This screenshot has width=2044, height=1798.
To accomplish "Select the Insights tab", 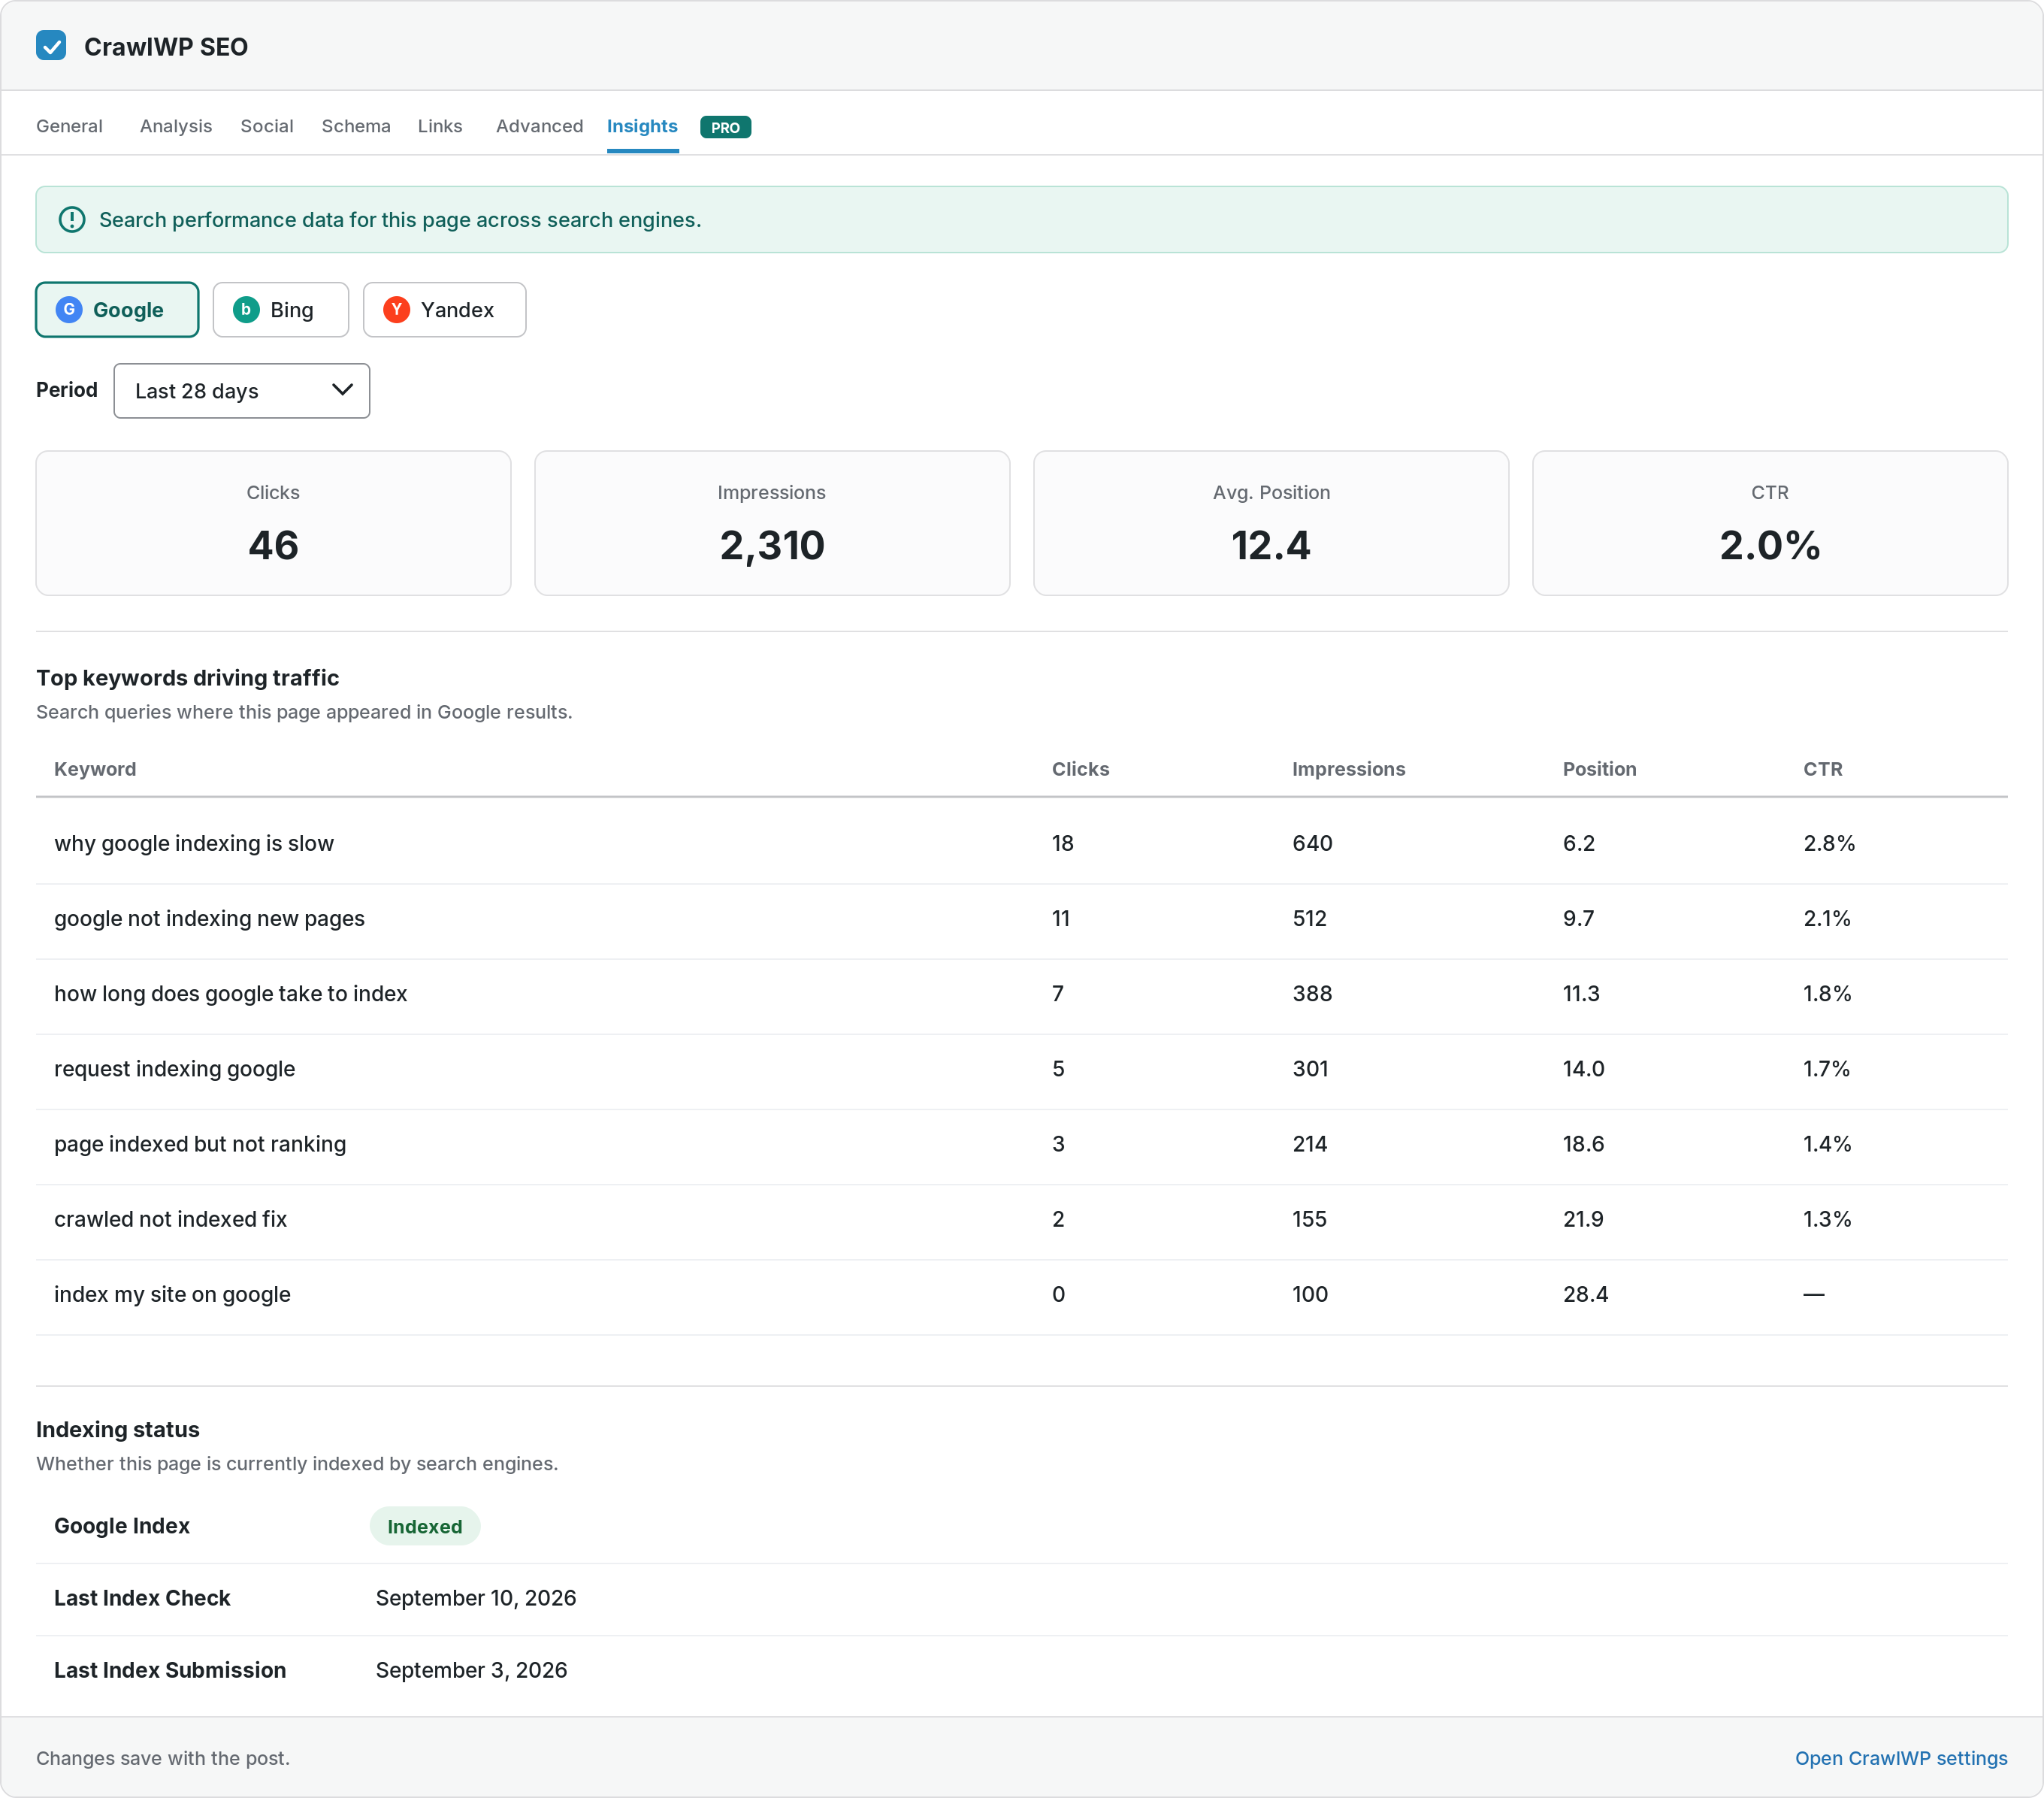I will pos(642,126).
